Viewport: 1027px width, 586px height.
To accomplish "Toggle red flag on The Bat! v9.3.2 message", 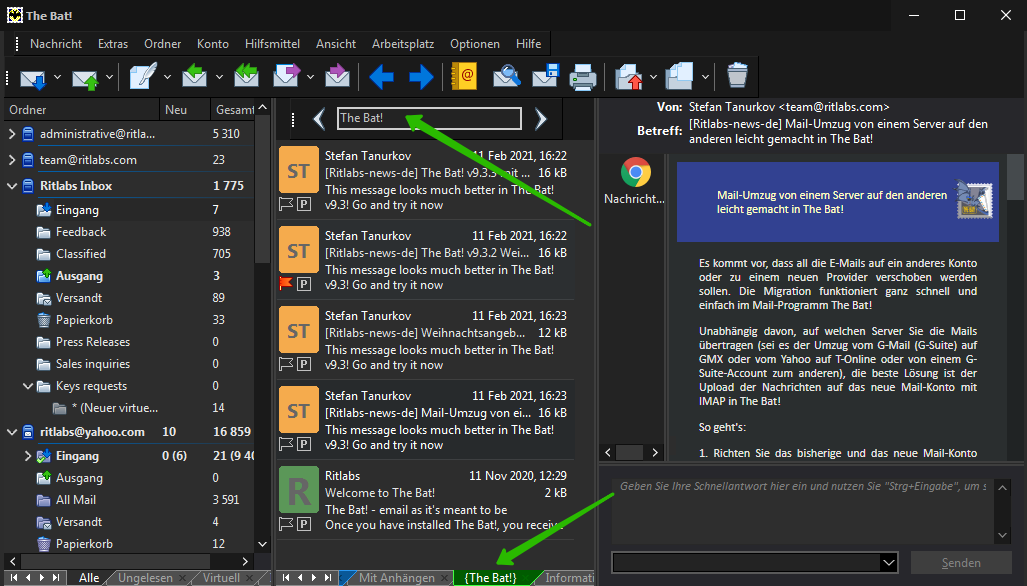I will (286, 284).
